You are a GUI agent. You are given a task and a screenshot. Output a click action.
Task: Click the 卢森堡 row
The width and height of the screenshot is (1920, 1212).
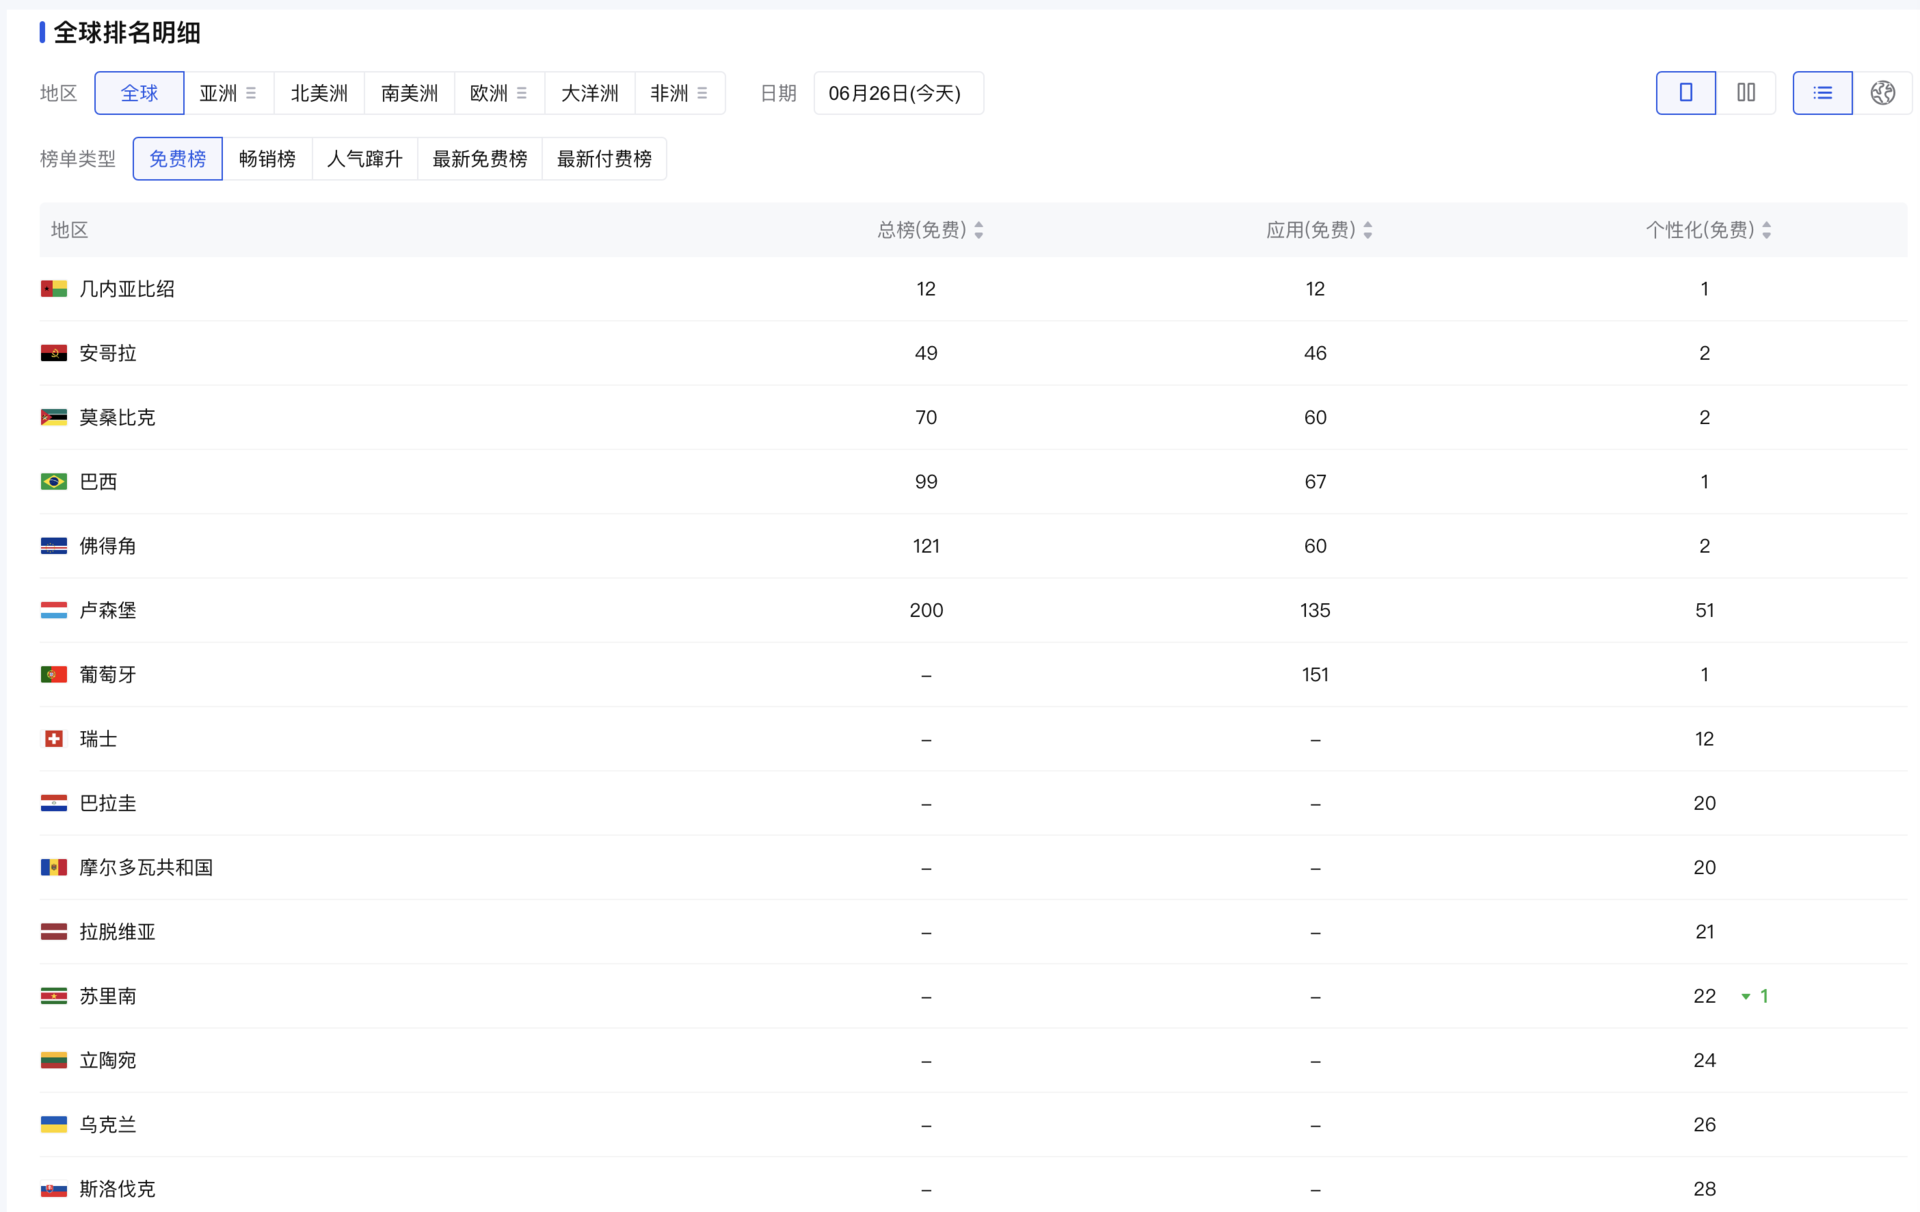click(107, 610)
